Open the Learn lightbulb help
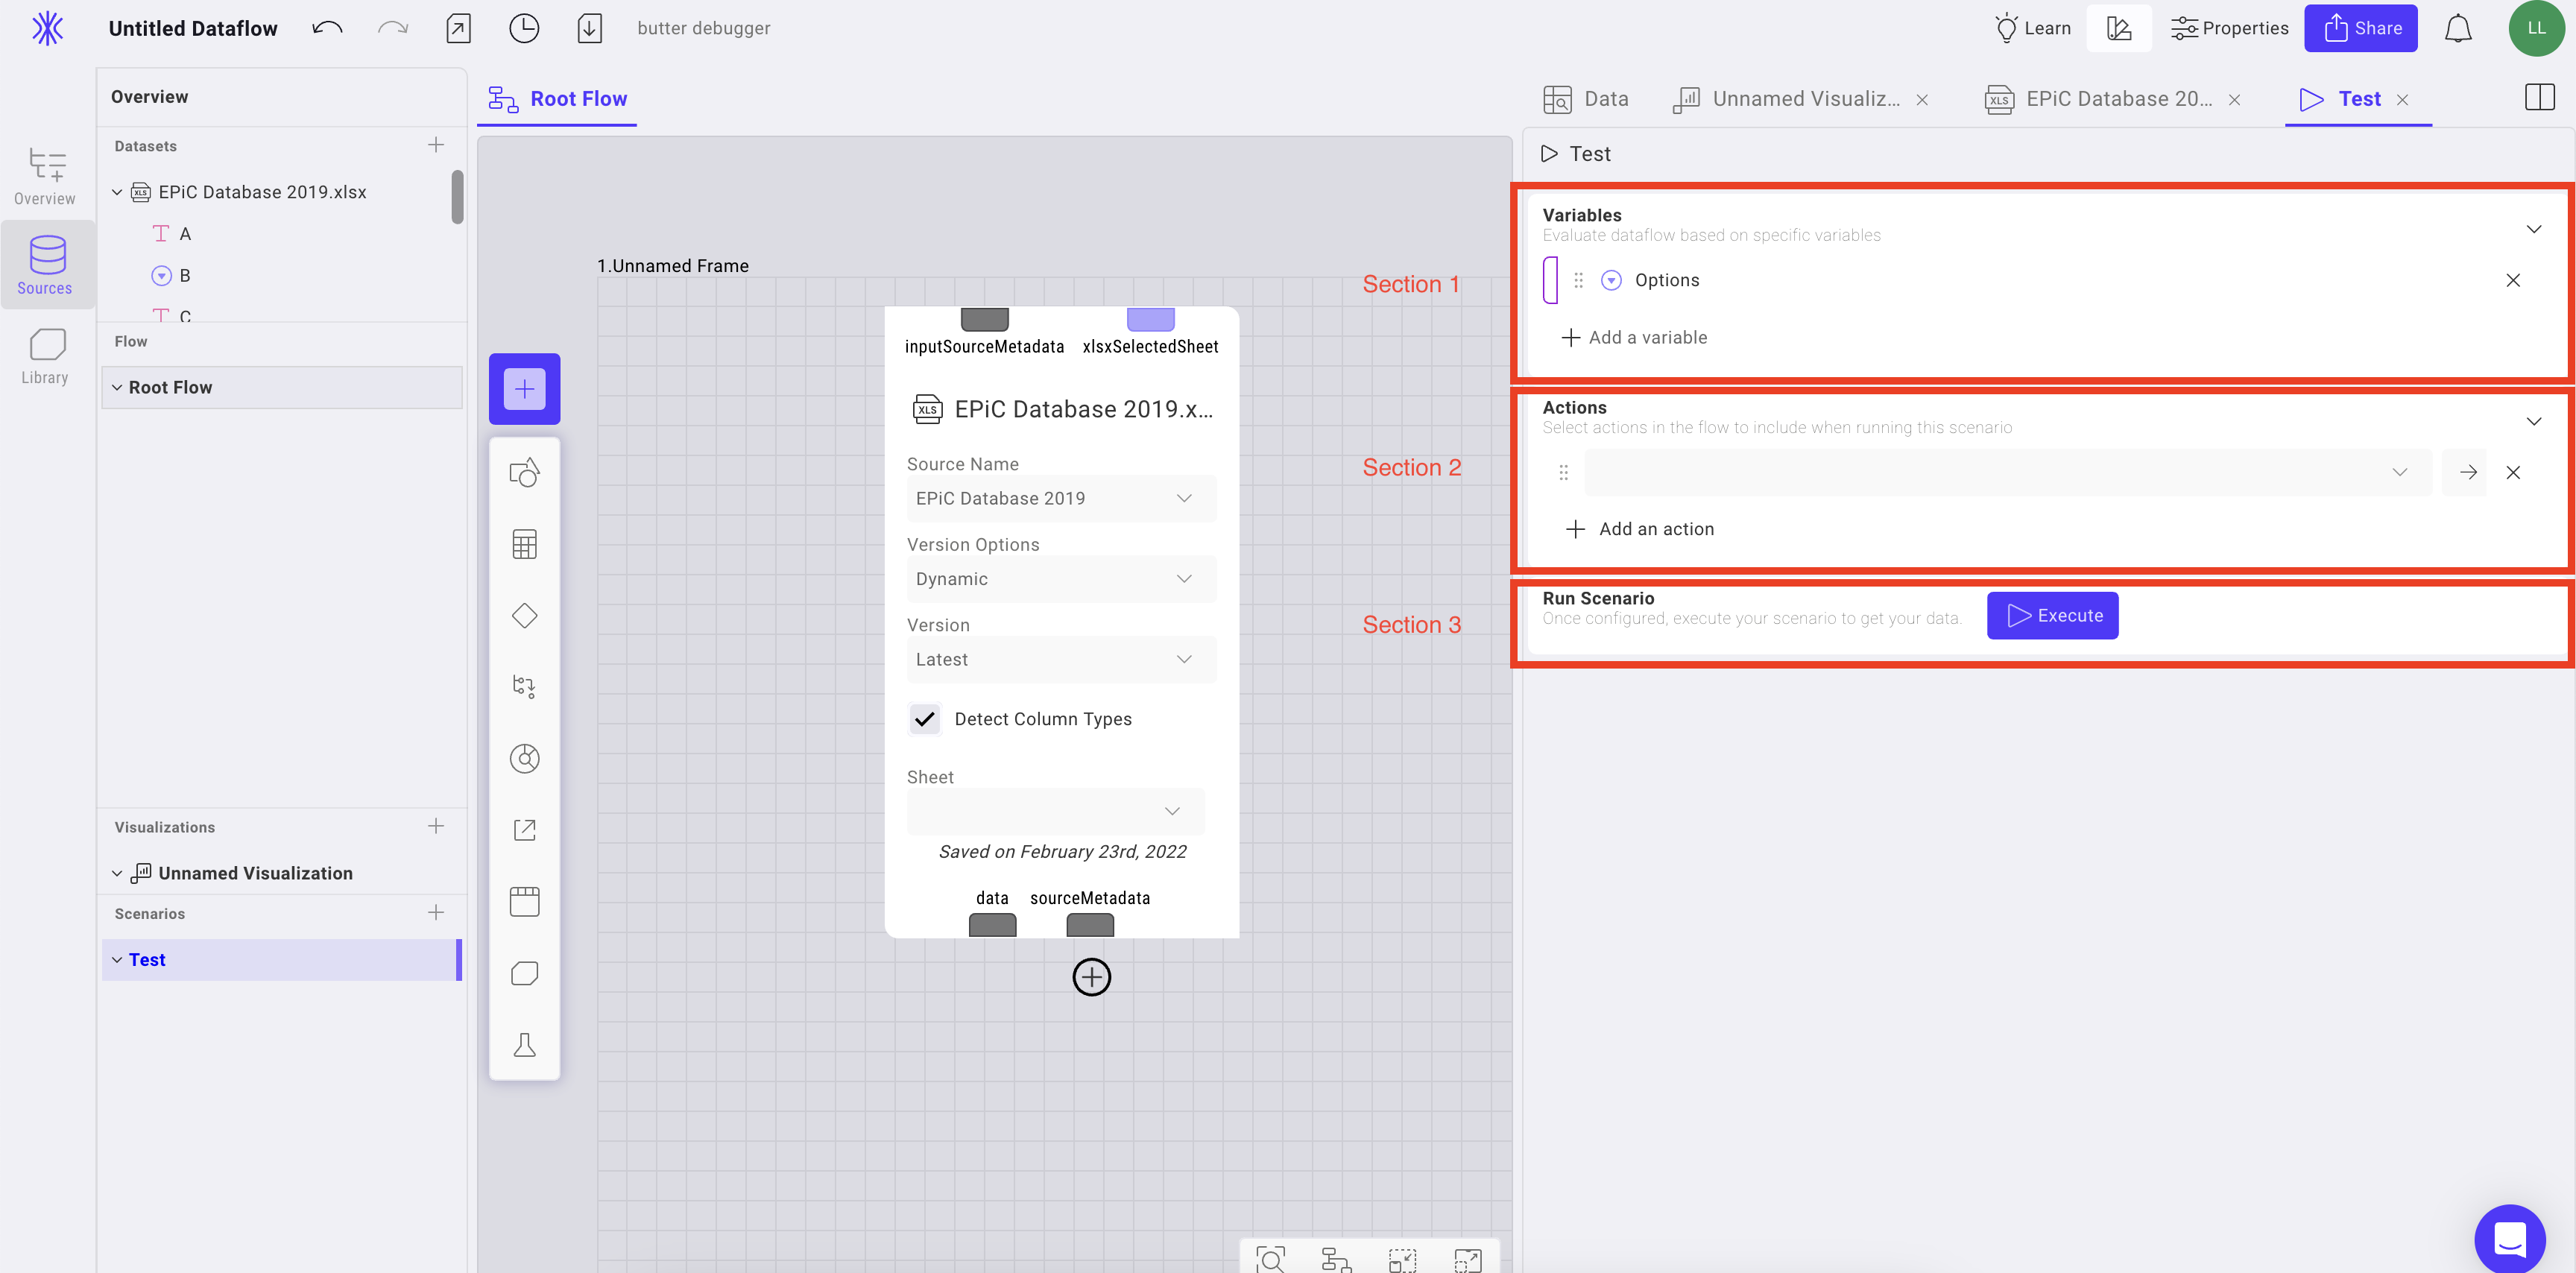 coord(2032,28)
